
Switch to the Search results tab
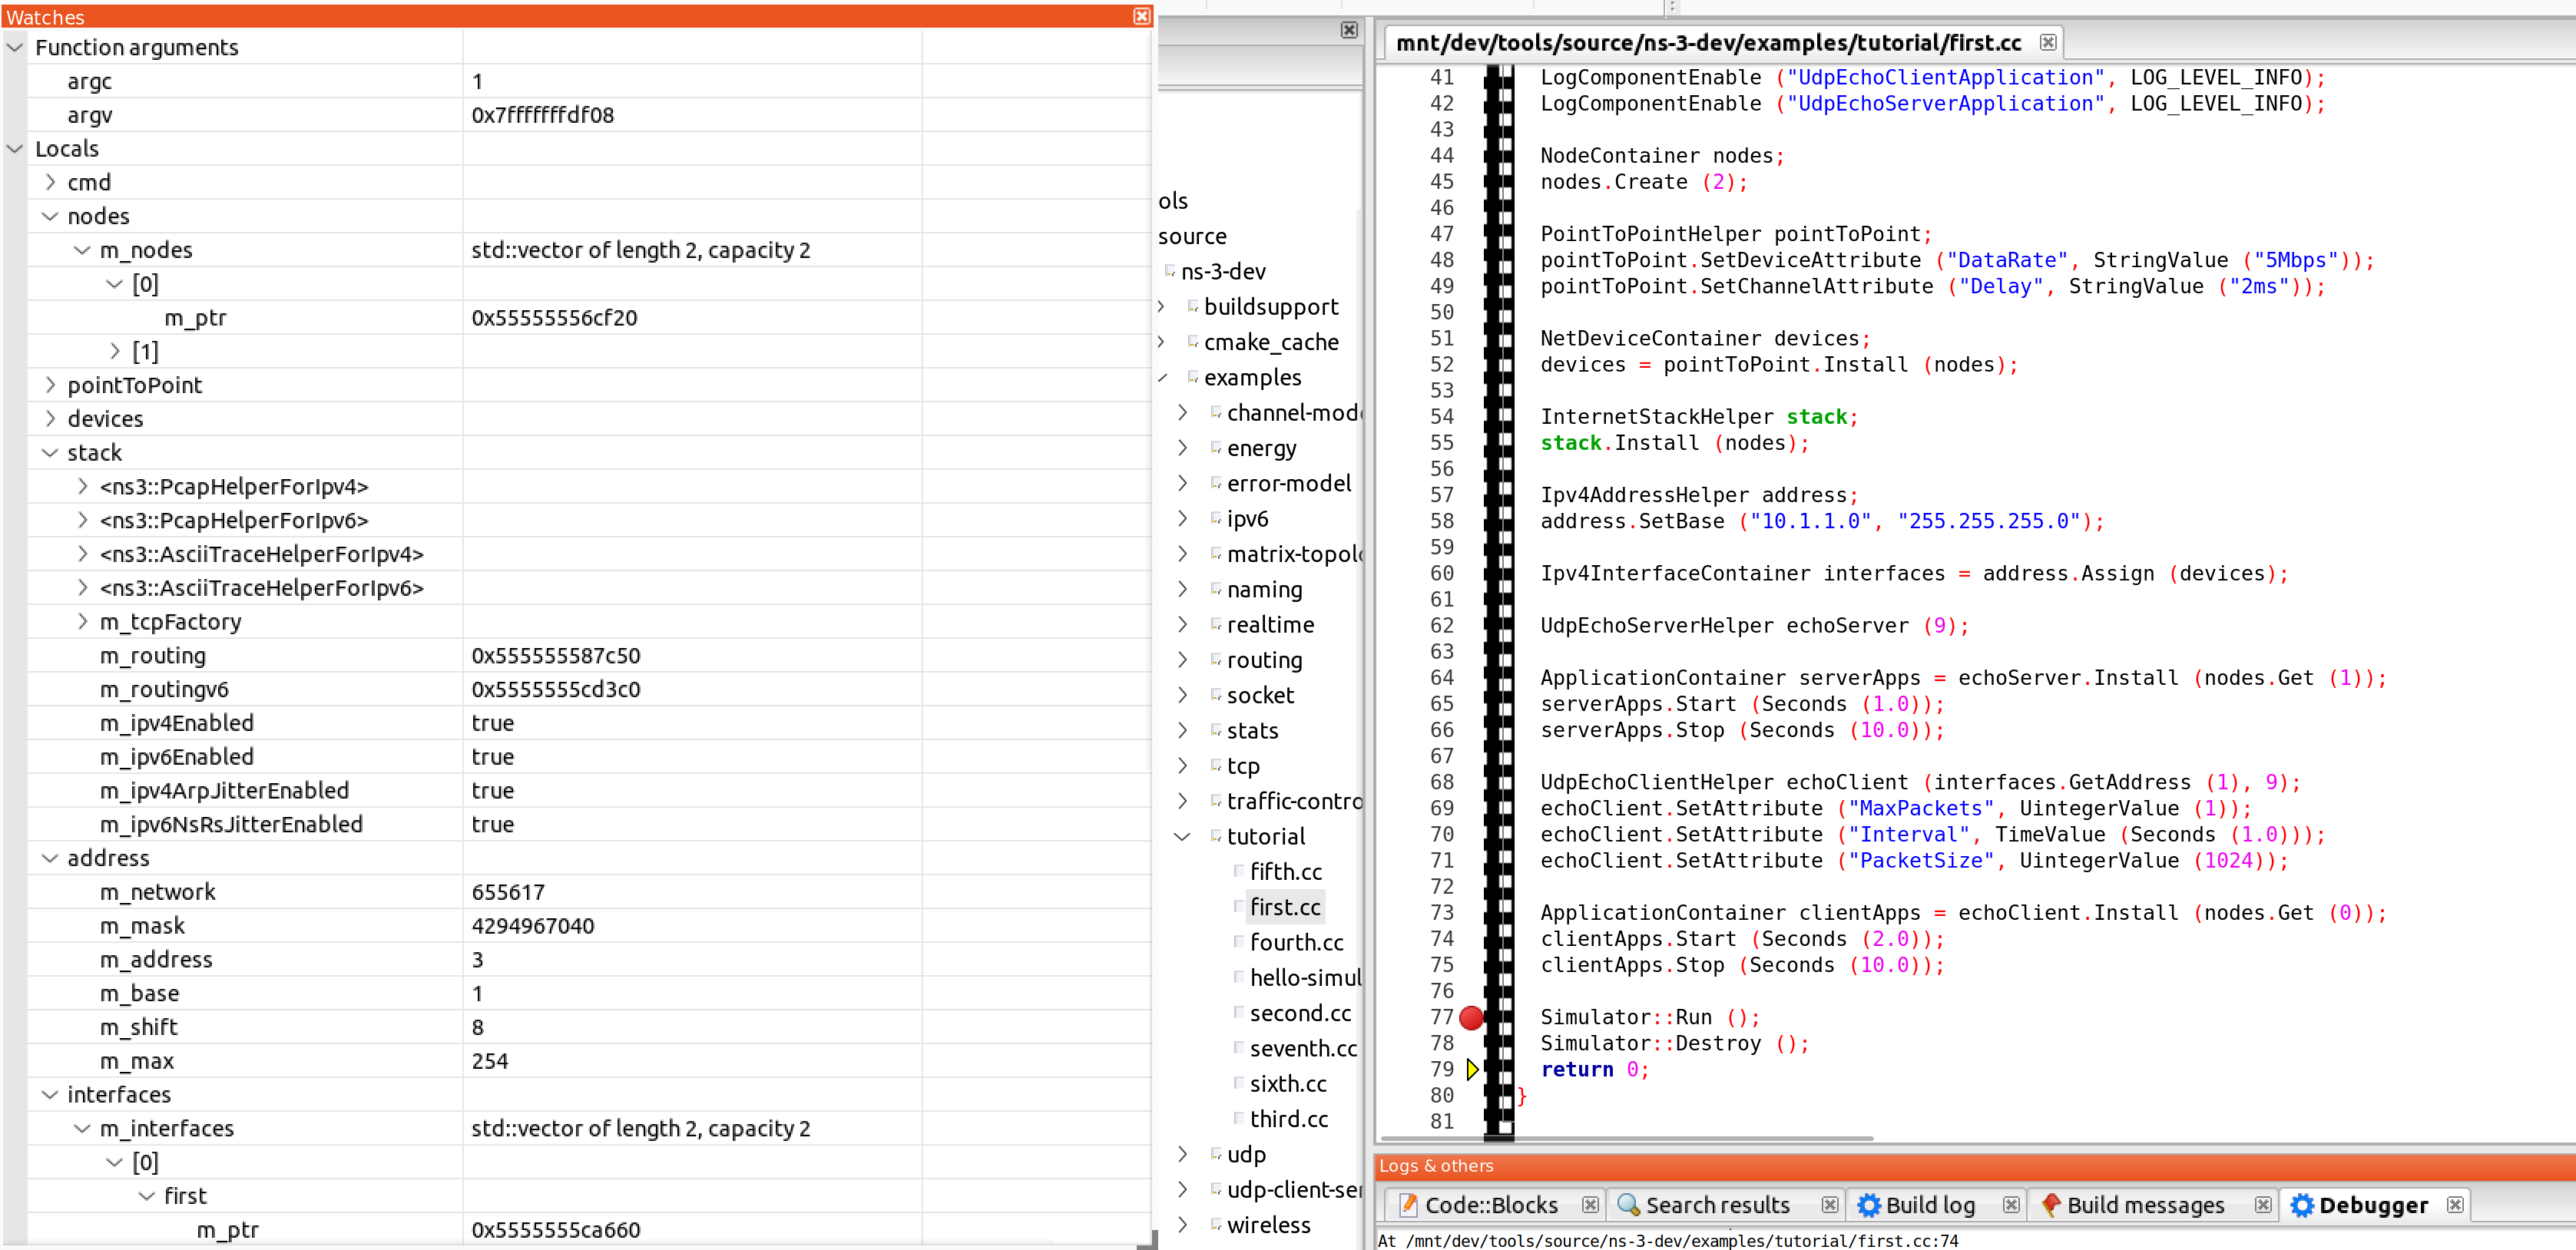[1718, 1204]
